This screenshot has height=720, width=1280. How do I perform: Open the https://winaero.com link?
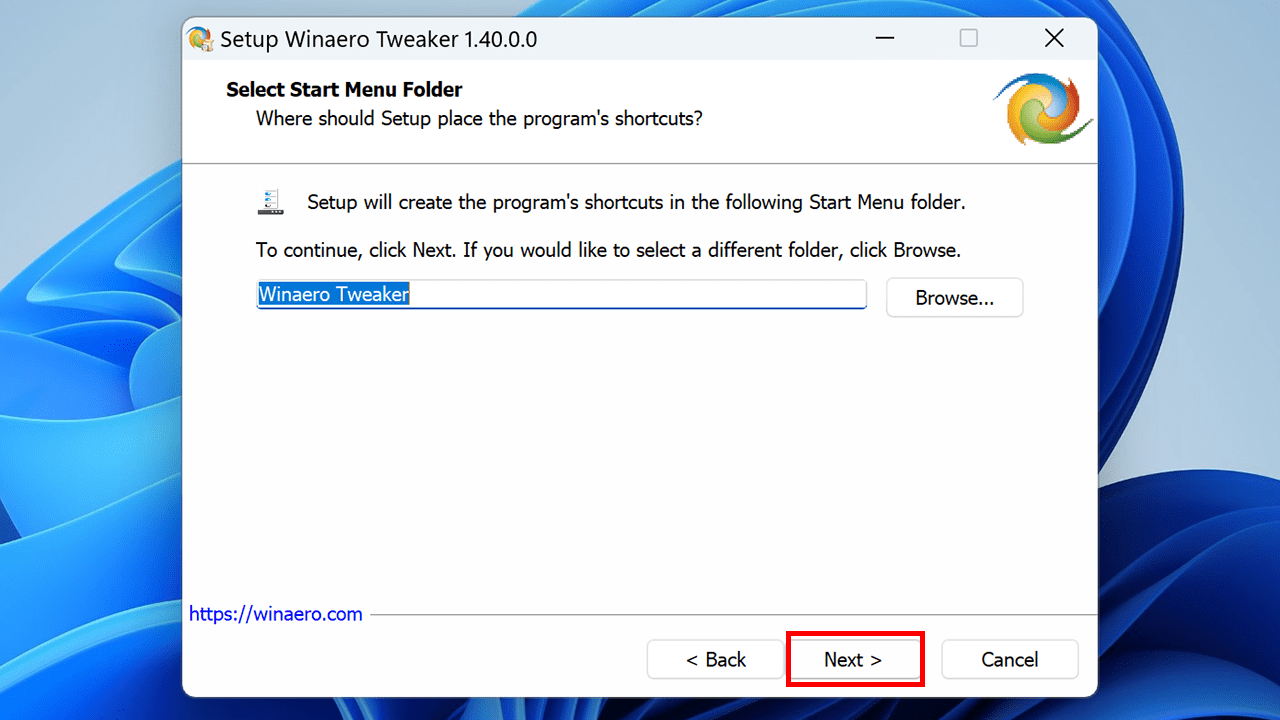click(x=276, y=614)
